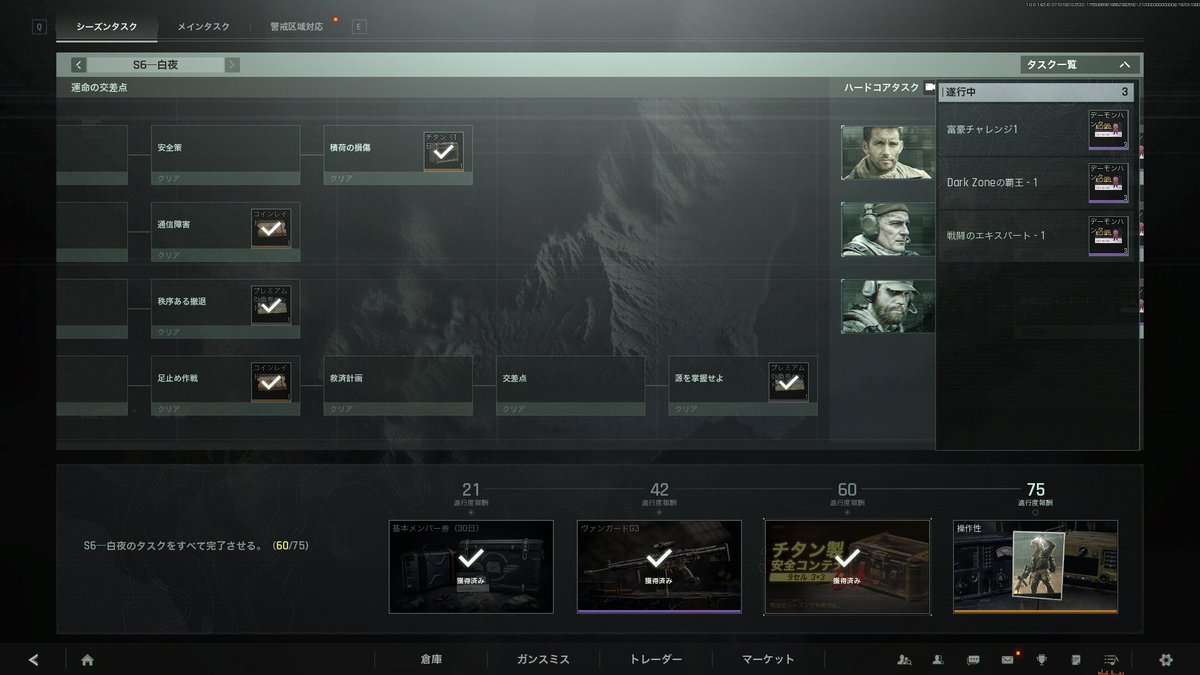Image resolution: width=1200 pixels, height=675 pixels.
Task: Select the 安全策 task node
Action: (225, 155)
